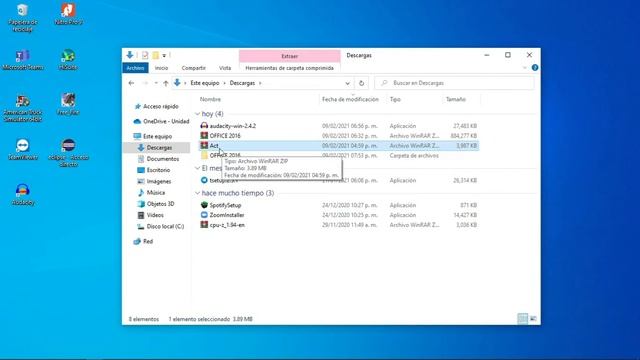Refresh the Descargas folder
Viewport: 640px width, 360px height.
click(x=361, y=83)
